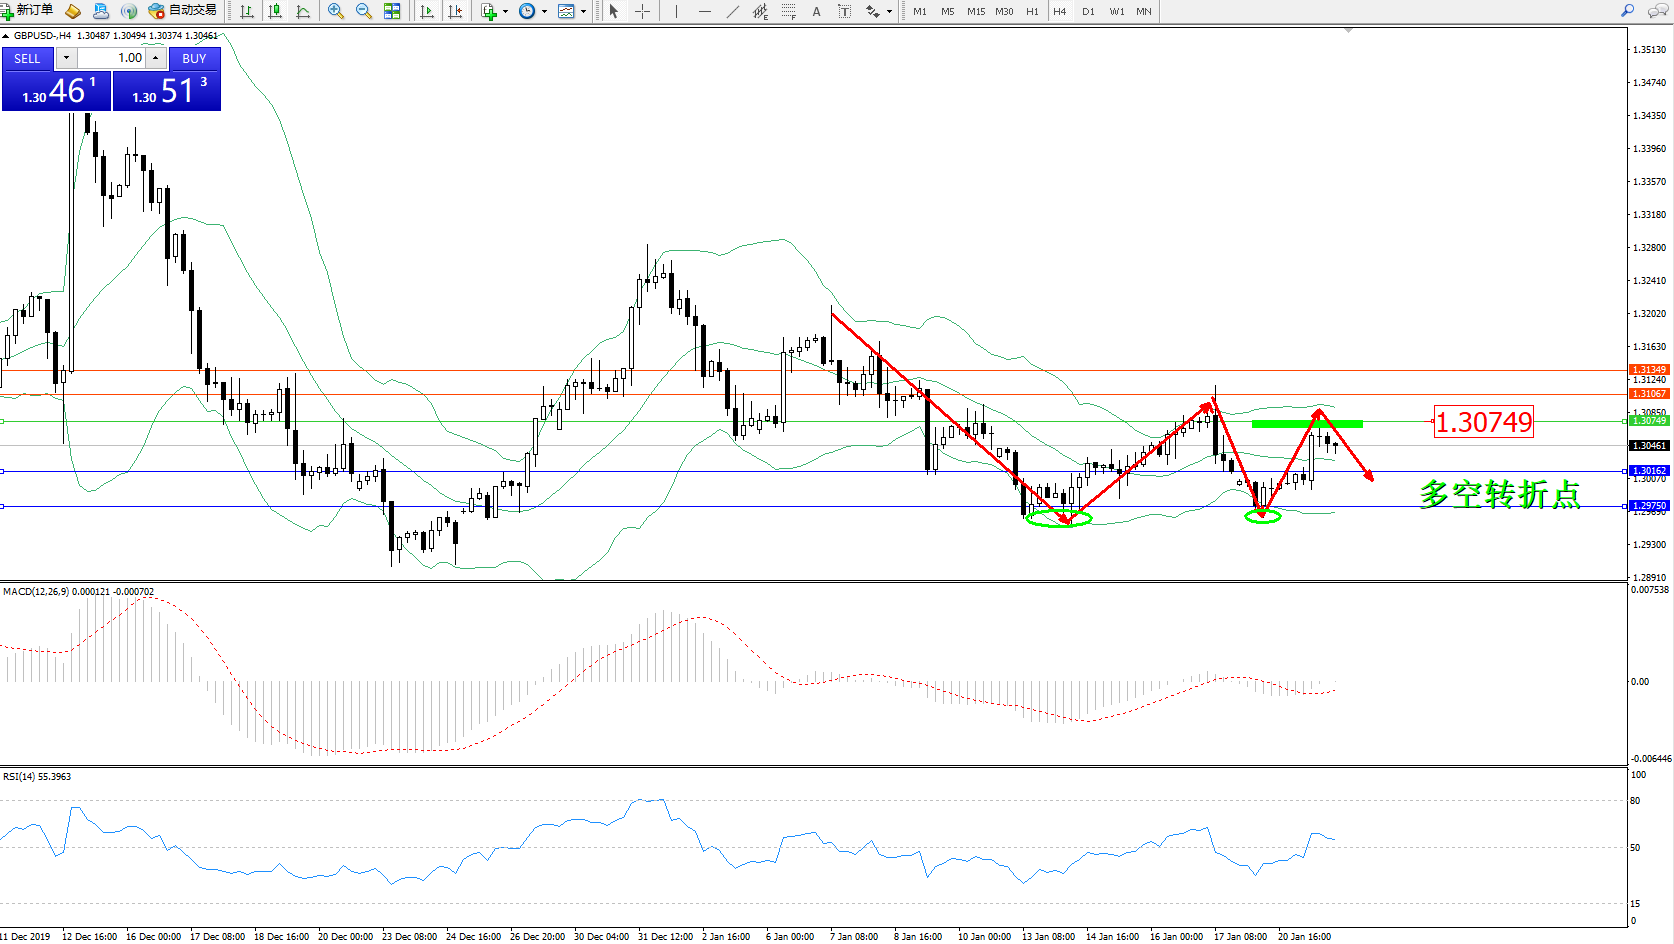Viewport: 1674px width, 944px height.
Task: Click the zoom out magnifier icon
Action: click(364, 11)
